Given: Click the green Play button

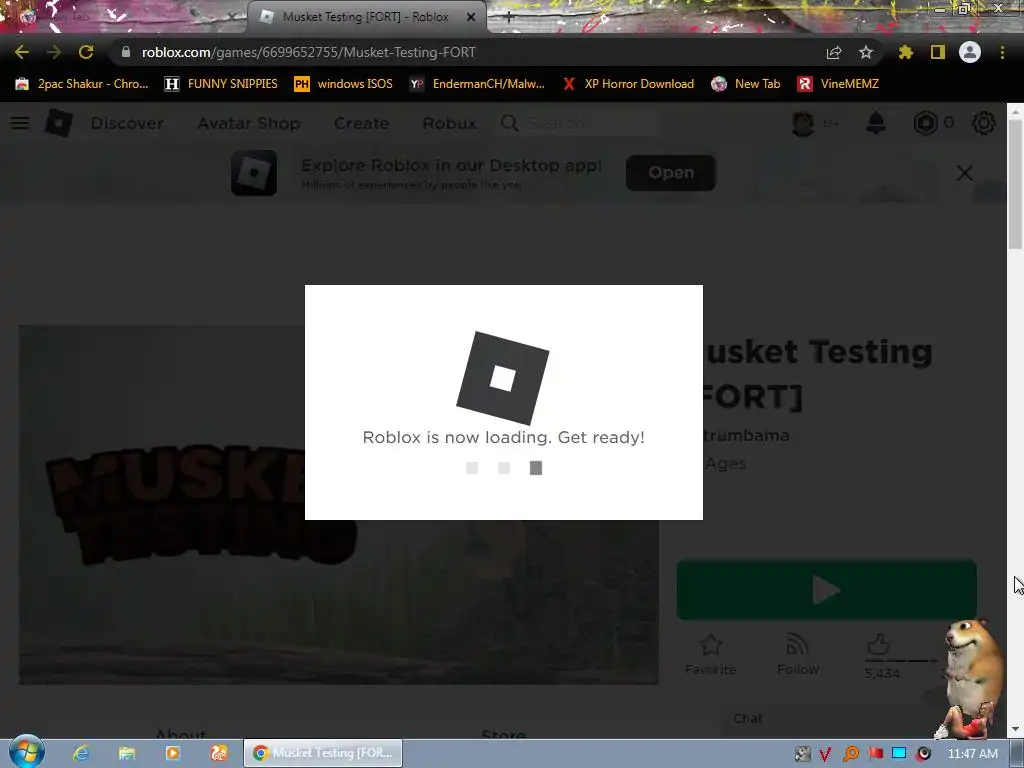Looking at the screenshot, I should [826, 590].
